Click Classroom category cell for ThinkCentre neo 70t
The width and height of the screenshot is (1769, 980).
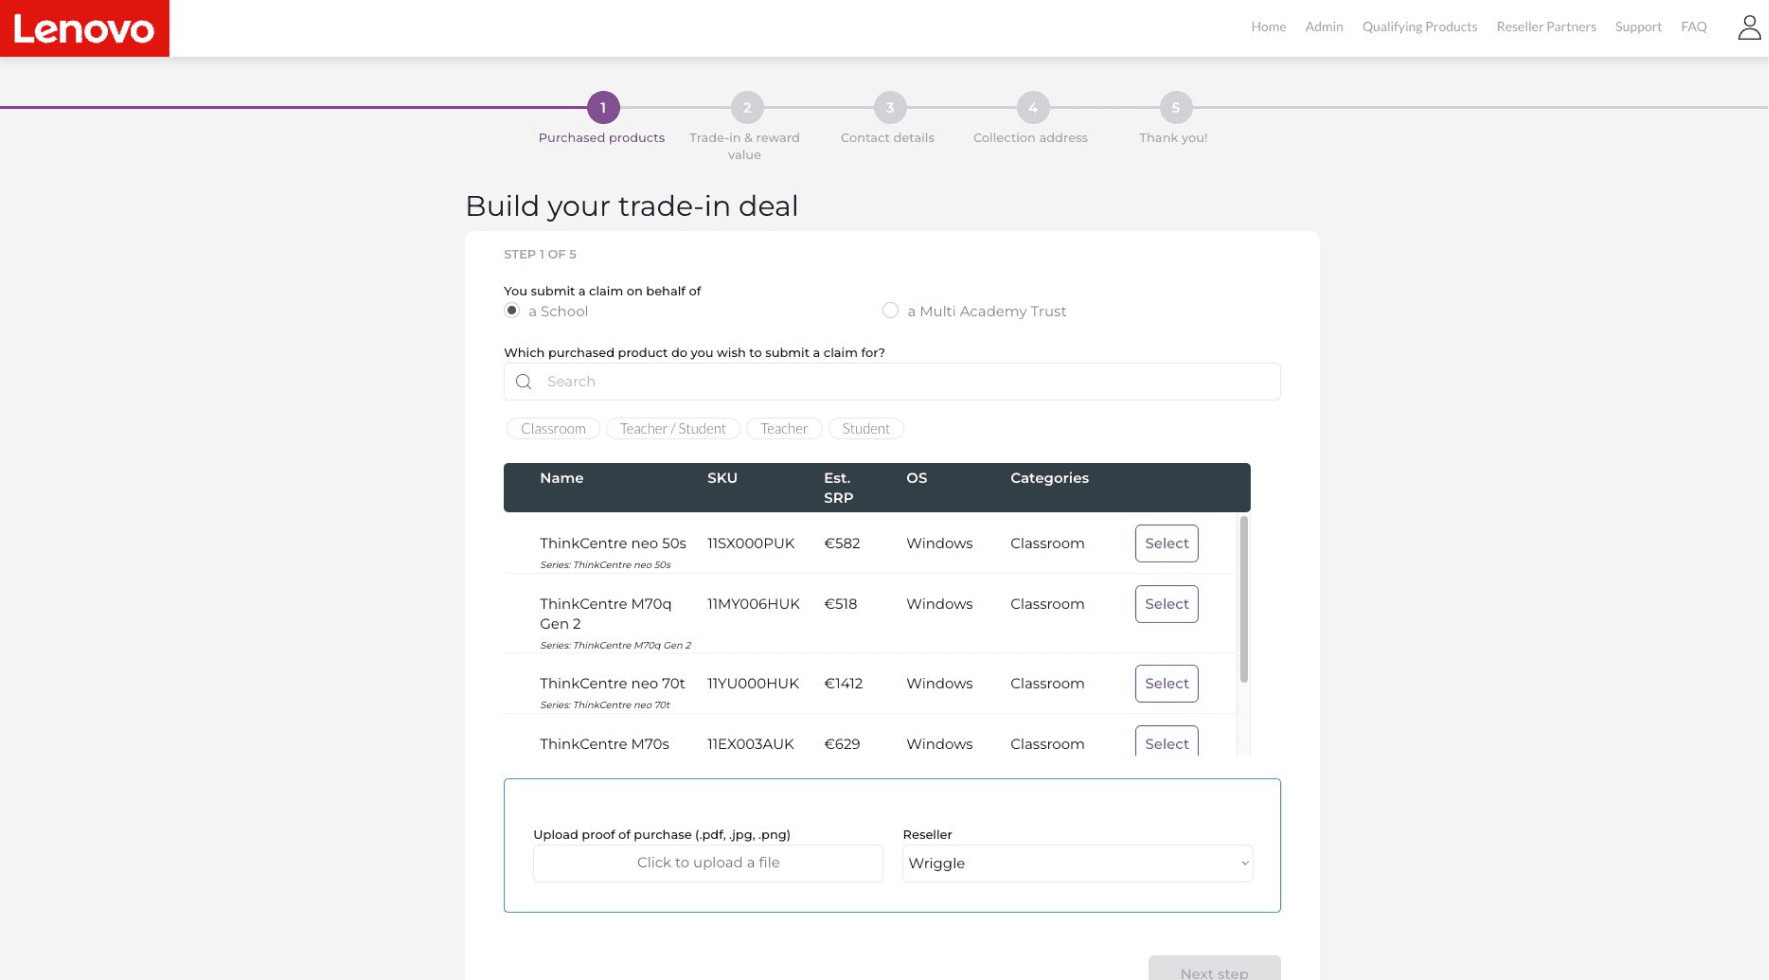point(1047,684)
